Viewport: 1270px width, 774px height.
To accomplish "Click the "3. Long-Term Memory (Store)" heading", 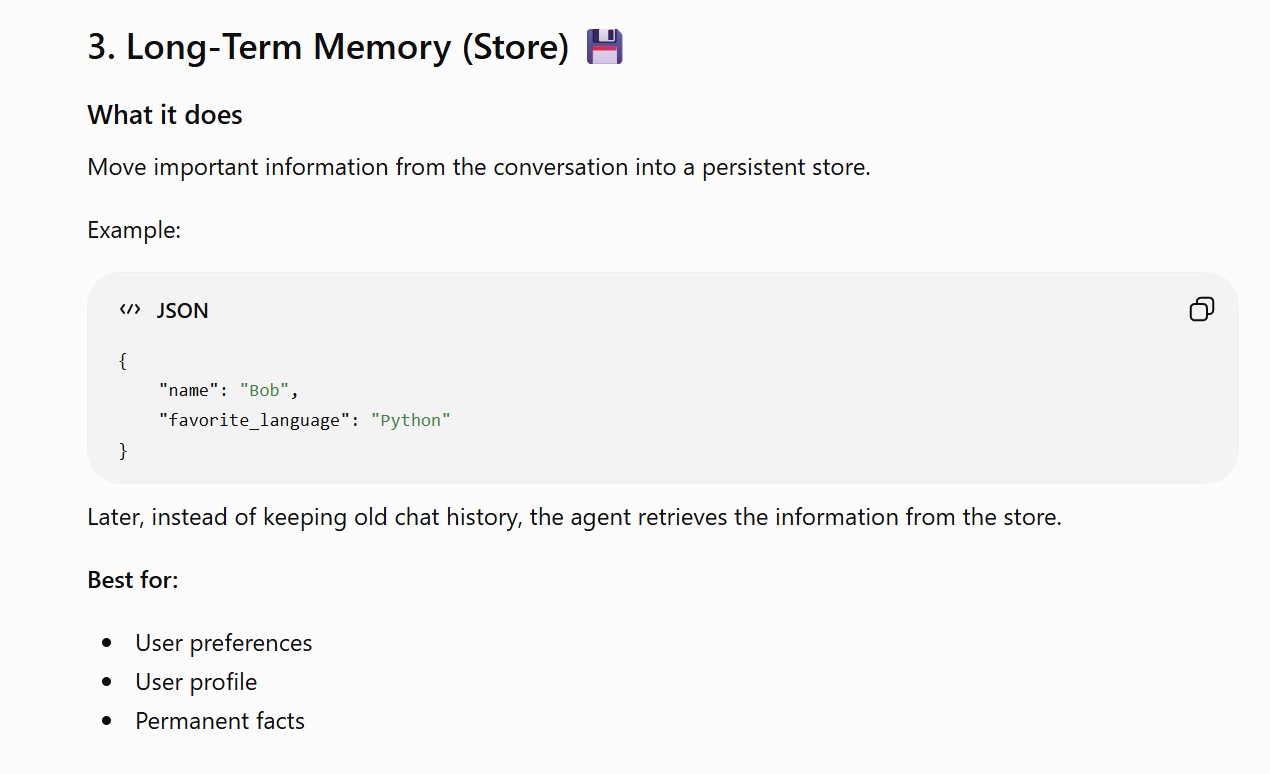I will click(328, 47).
